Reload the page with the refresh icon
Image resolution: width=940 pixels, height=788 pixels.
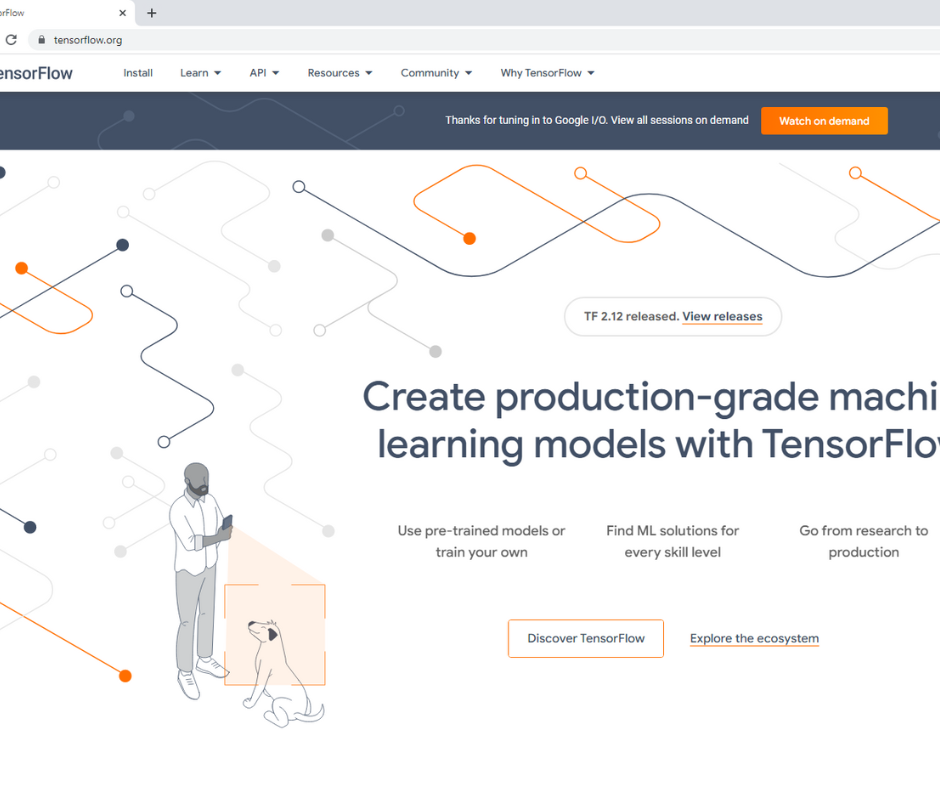click(11, 40)
